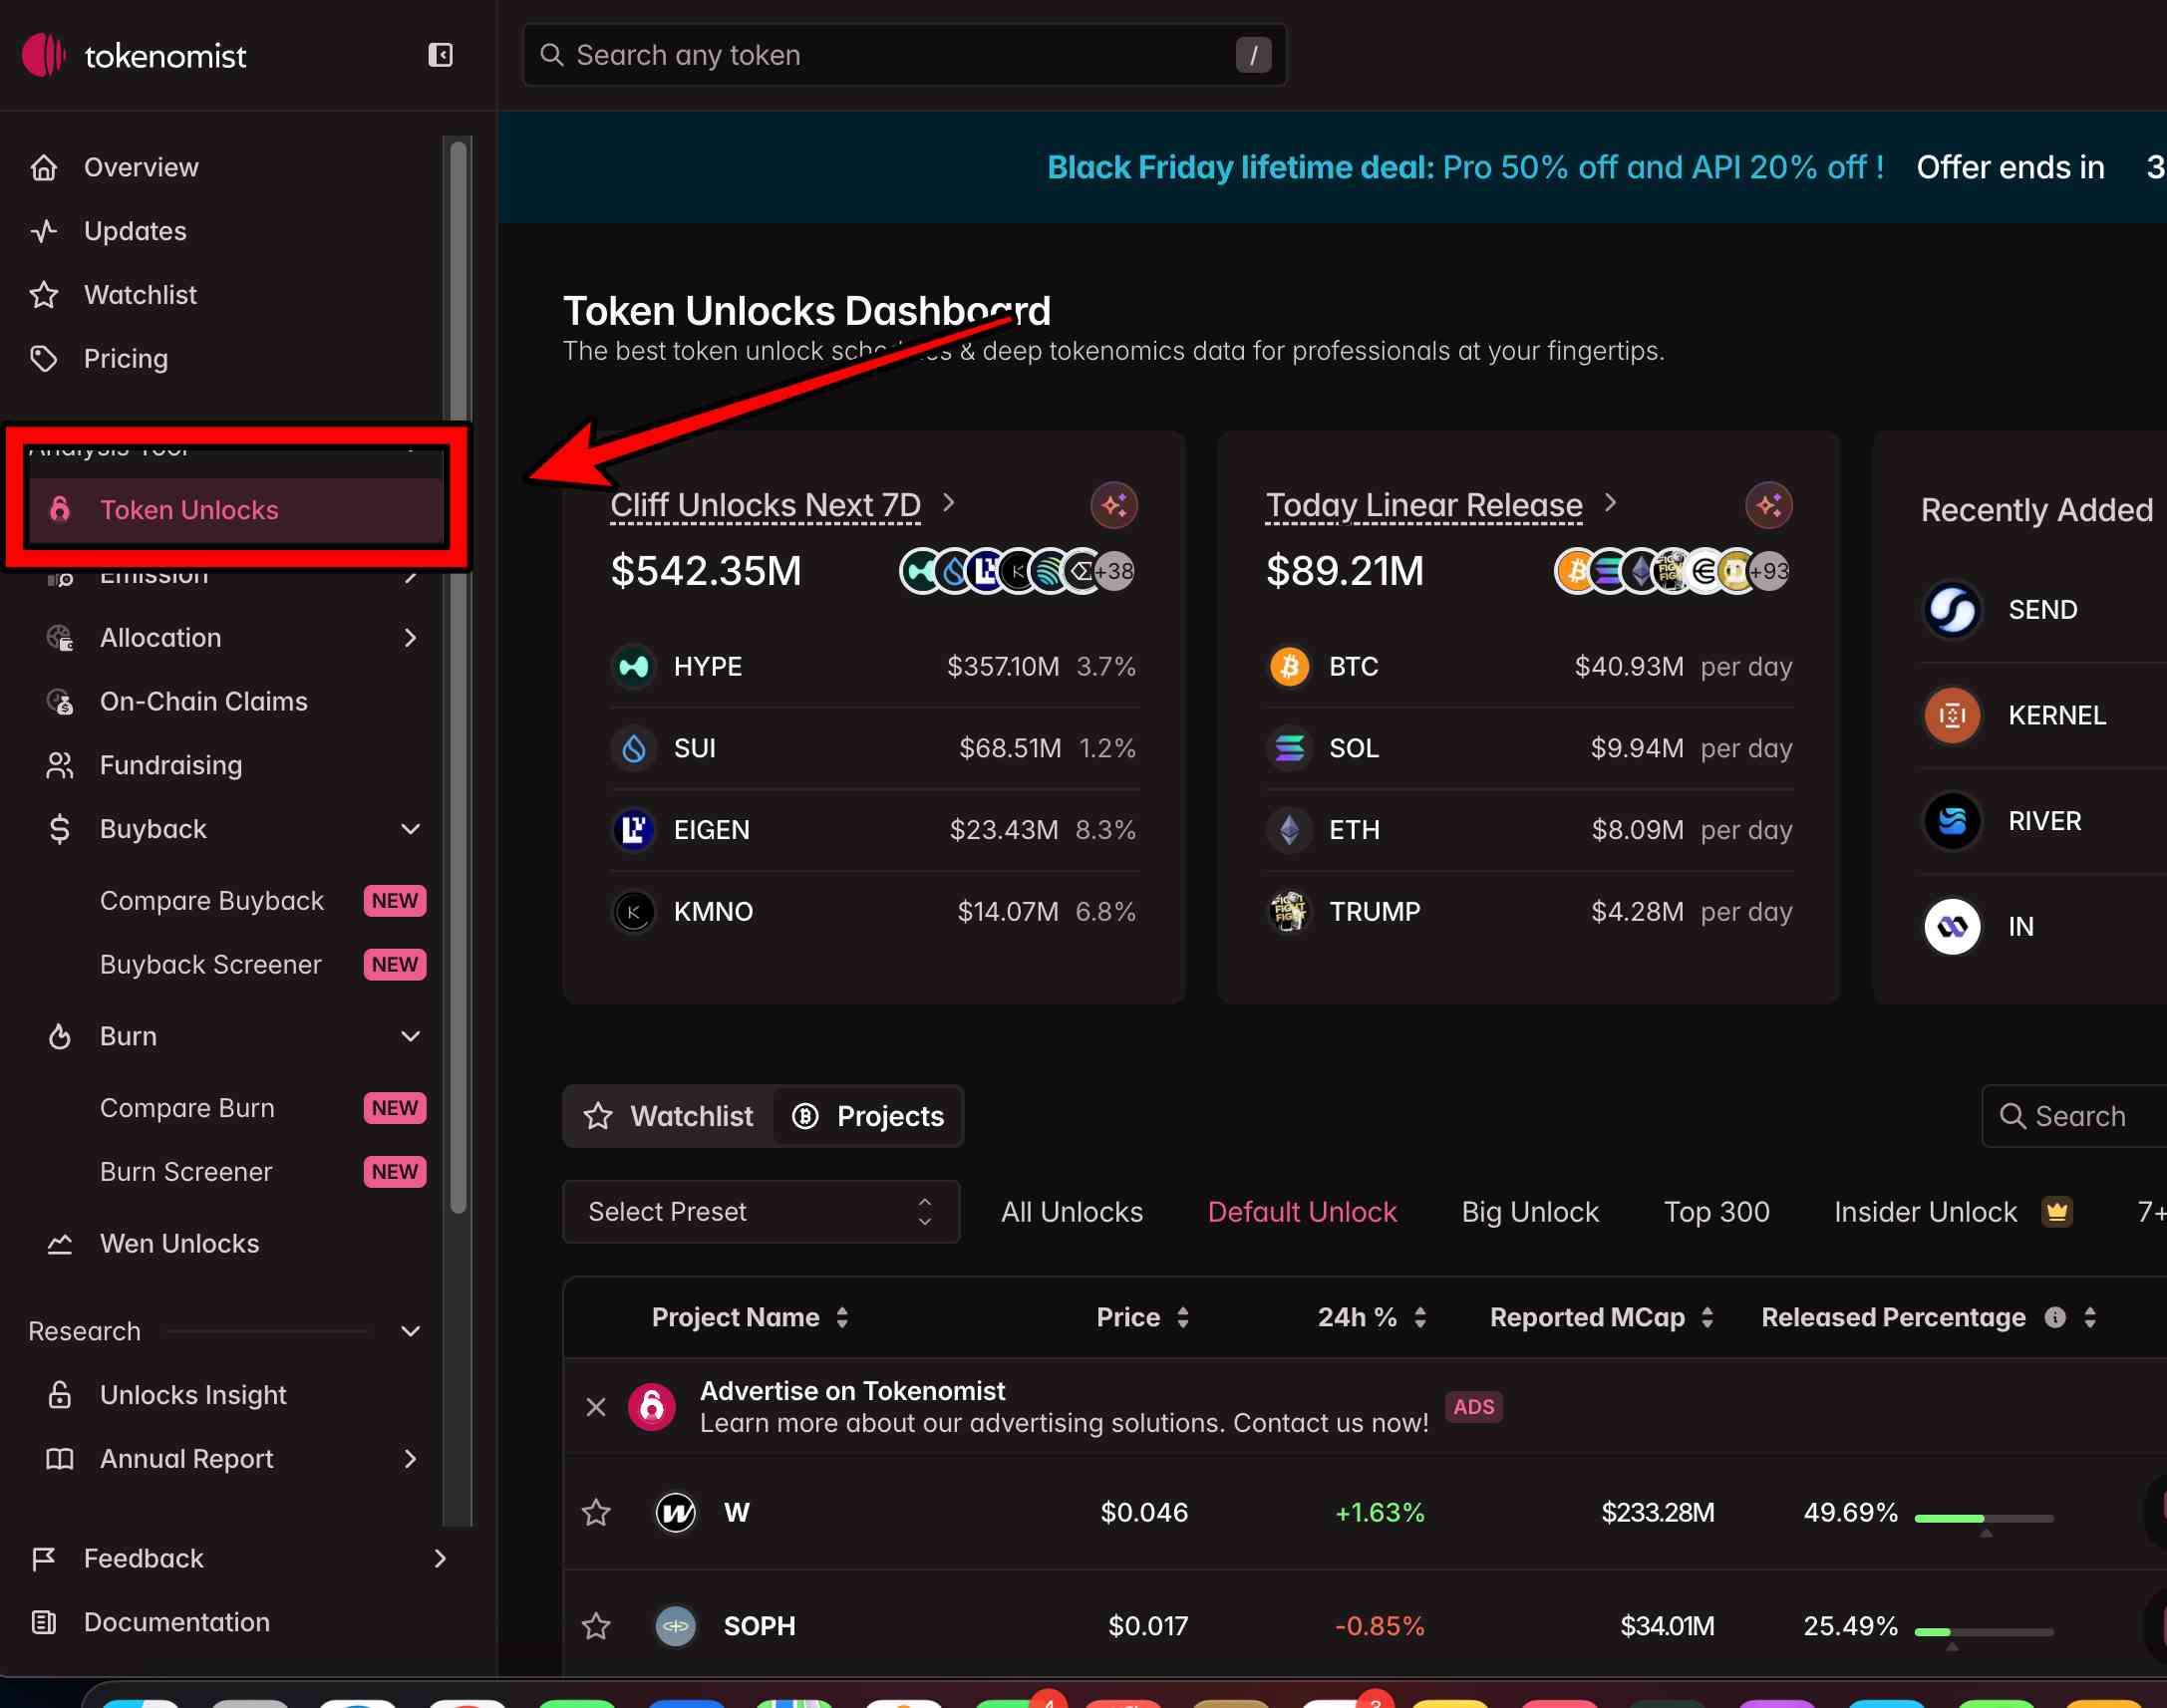The image size is (2167, 1708).
Task: Click AI sparkle icon on Cliff Unlocks card
Action: [1113, 505]
